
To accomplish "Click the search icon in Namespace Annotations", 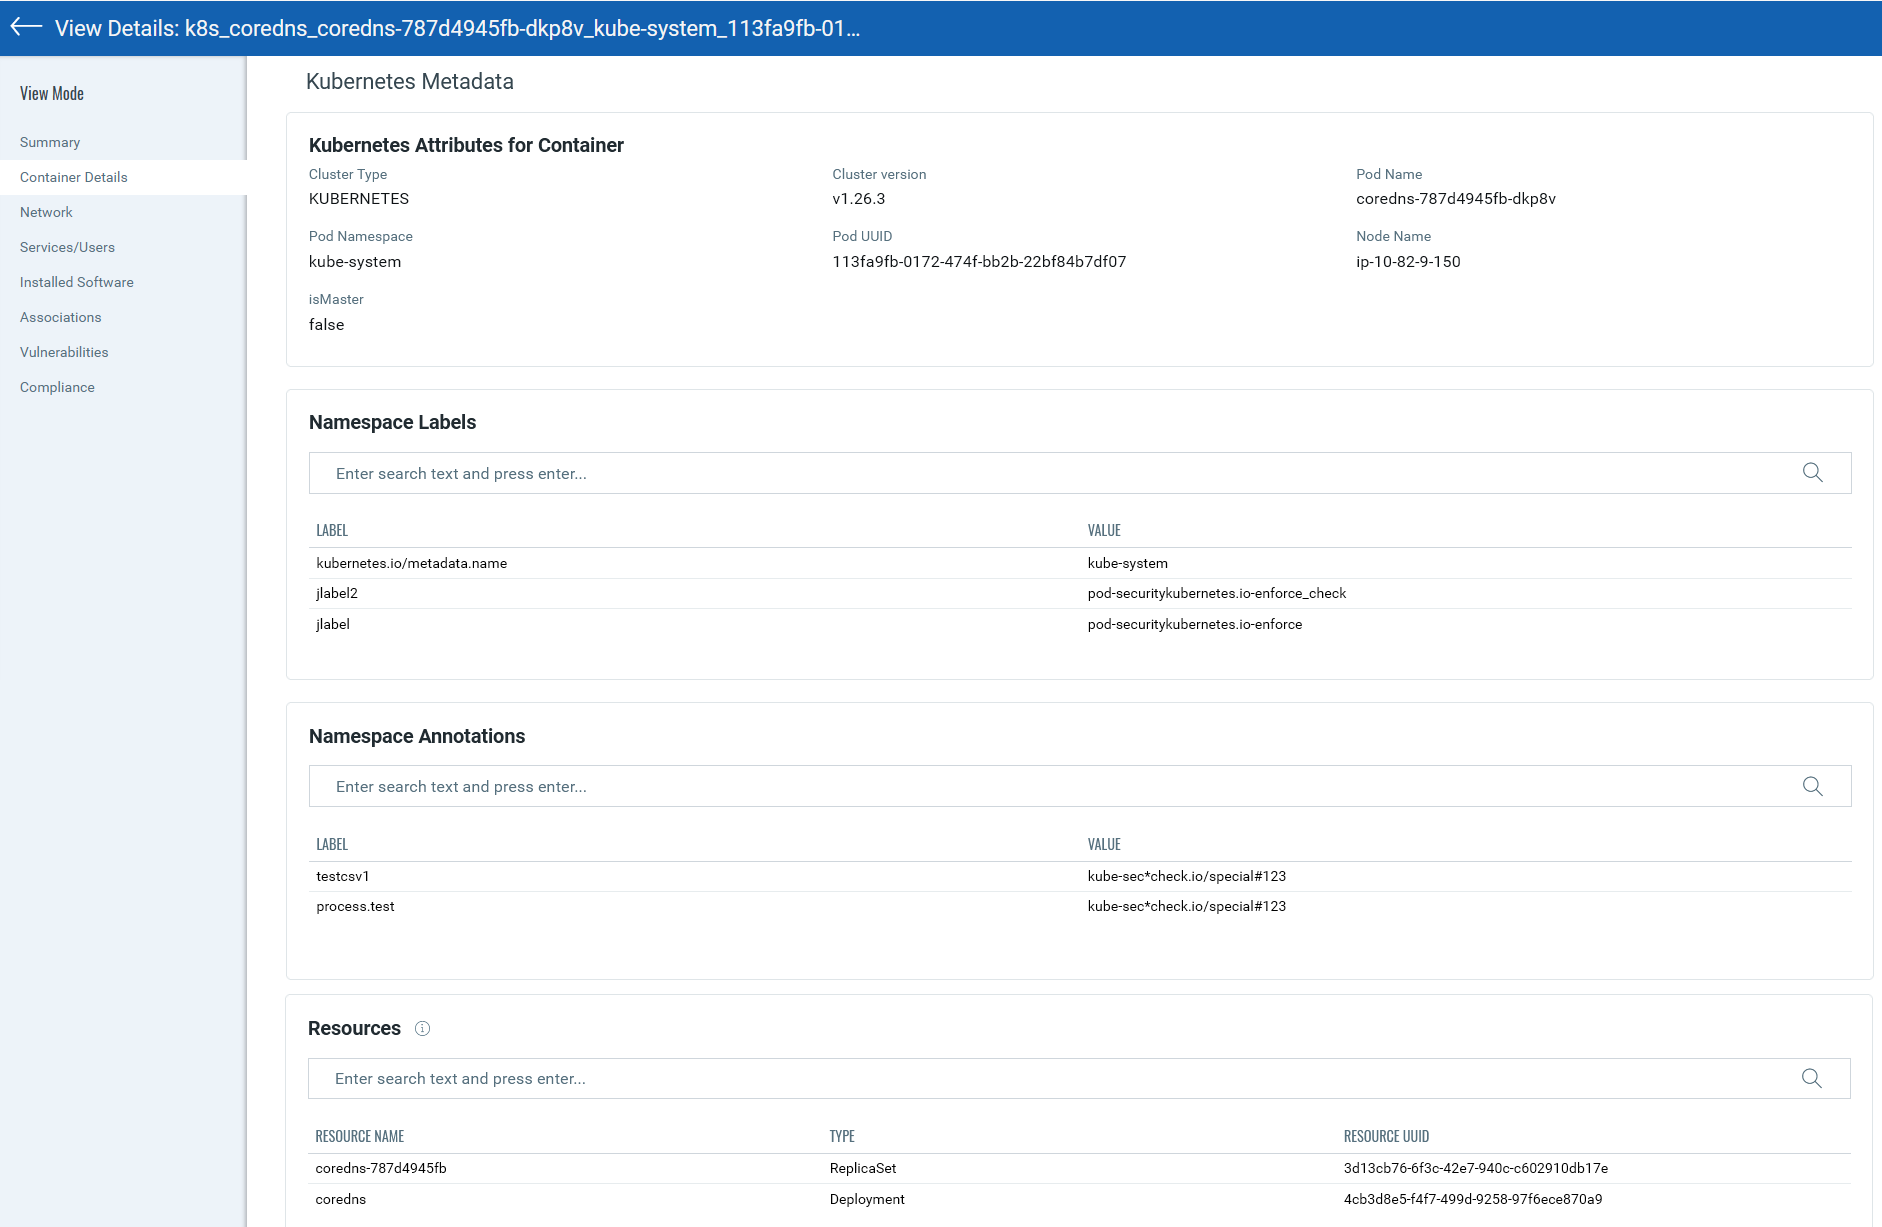I will [1813, 787].
